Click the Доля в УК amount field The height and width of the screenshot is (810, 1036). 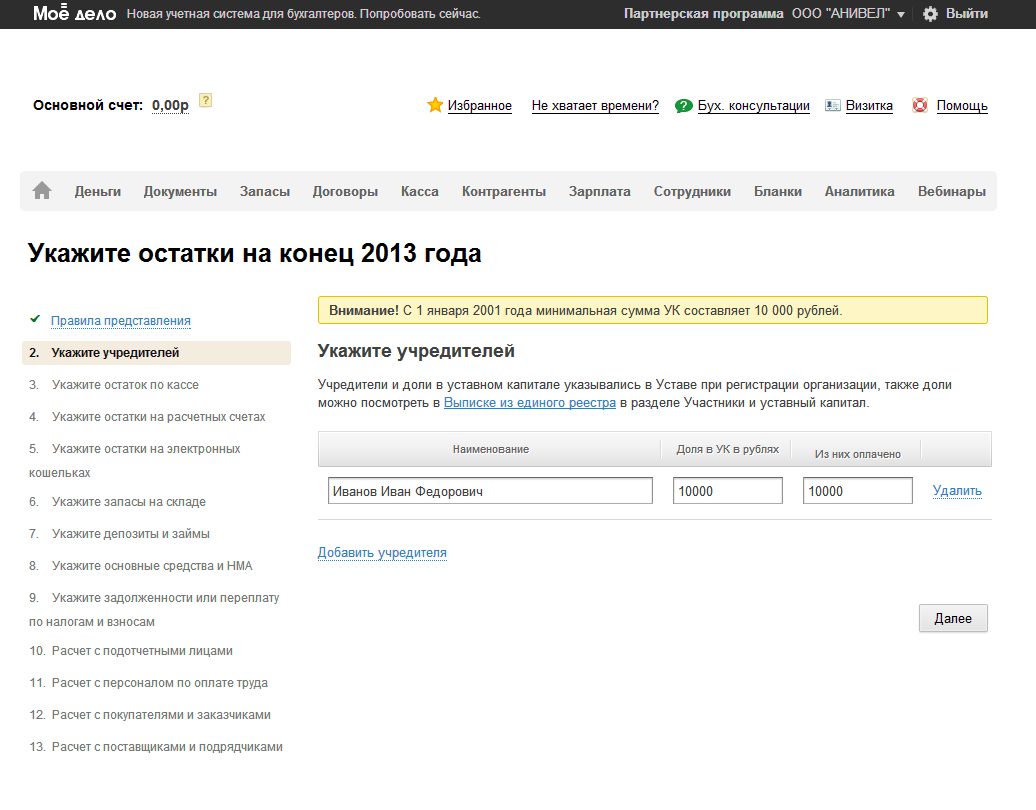727,491
